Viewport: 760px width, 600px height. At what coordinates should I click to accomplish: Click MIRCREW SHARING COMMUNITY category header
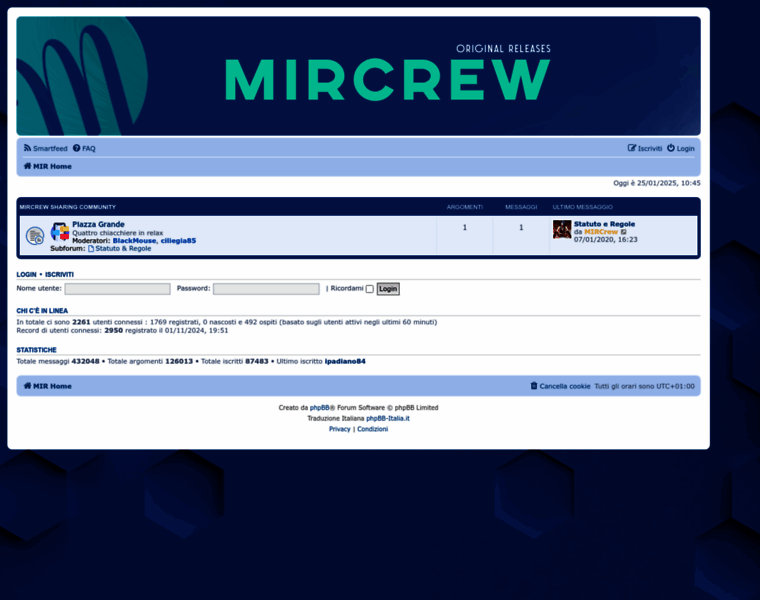(68, 207)
